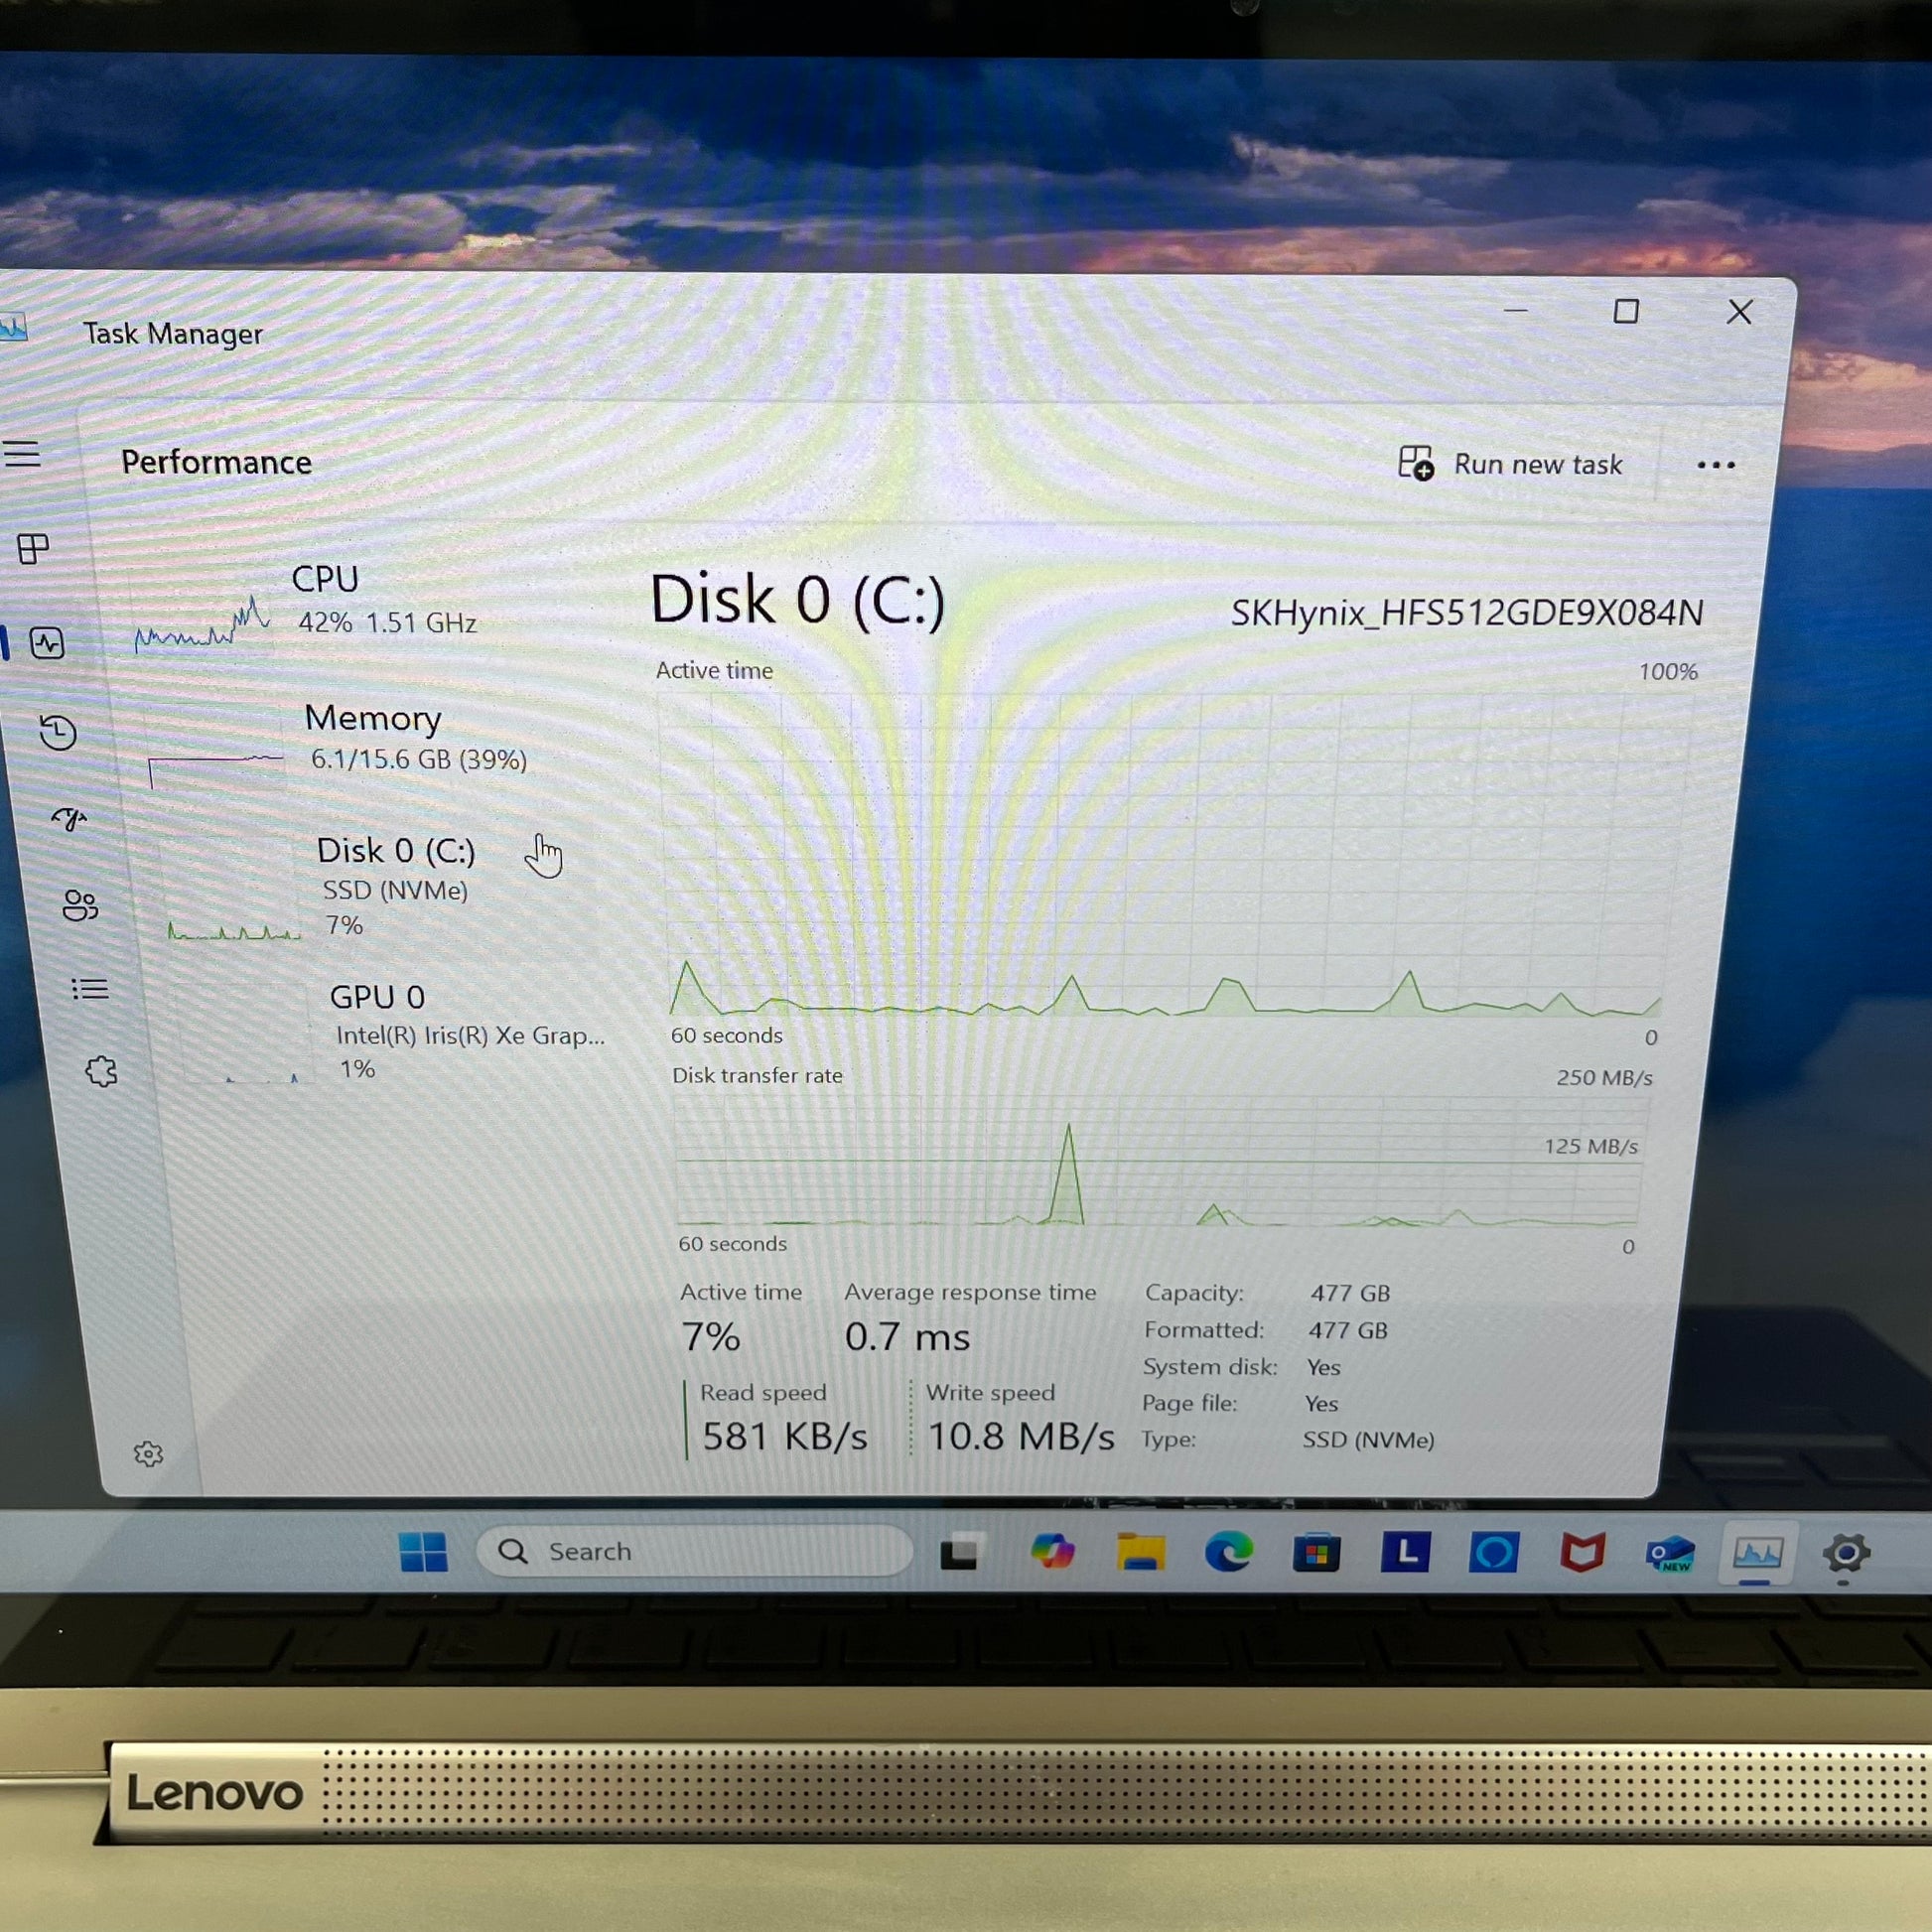Open the Processes page icon in sidebar
Image resolution: width=1932 pixels, height=1932 pixels.
point(33,548)
